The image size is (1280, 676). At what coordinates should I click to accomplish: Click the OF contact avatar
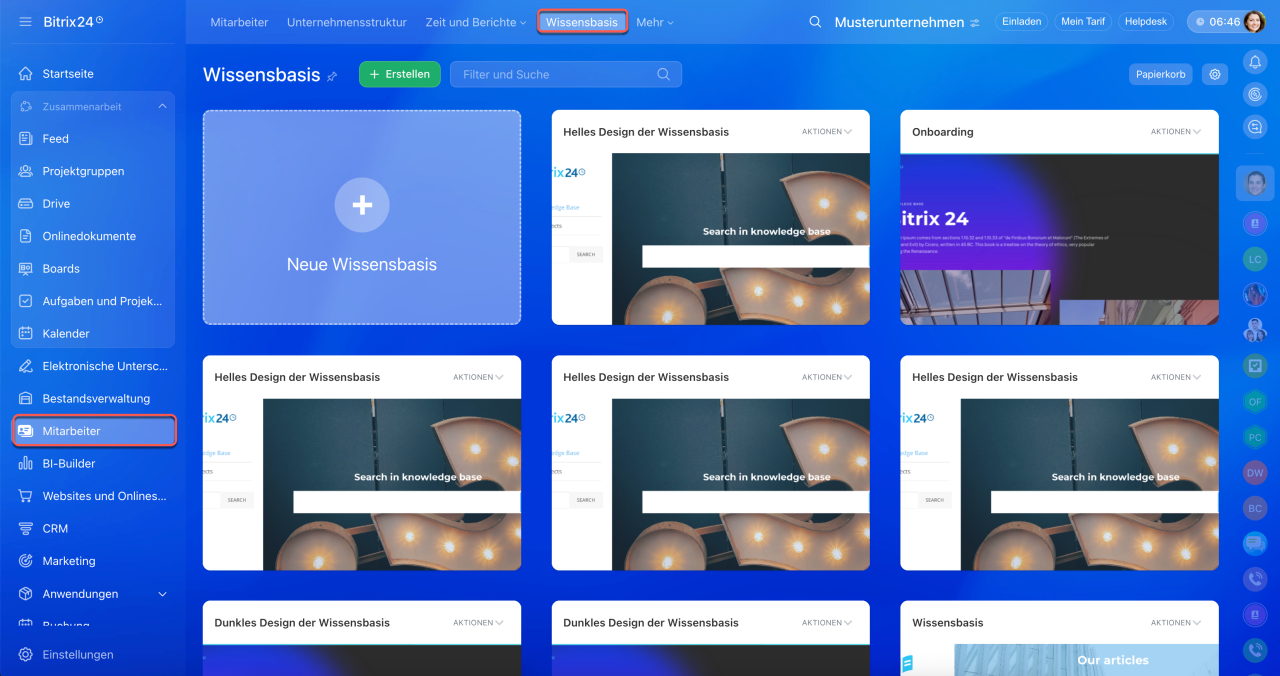[1255, 401]
